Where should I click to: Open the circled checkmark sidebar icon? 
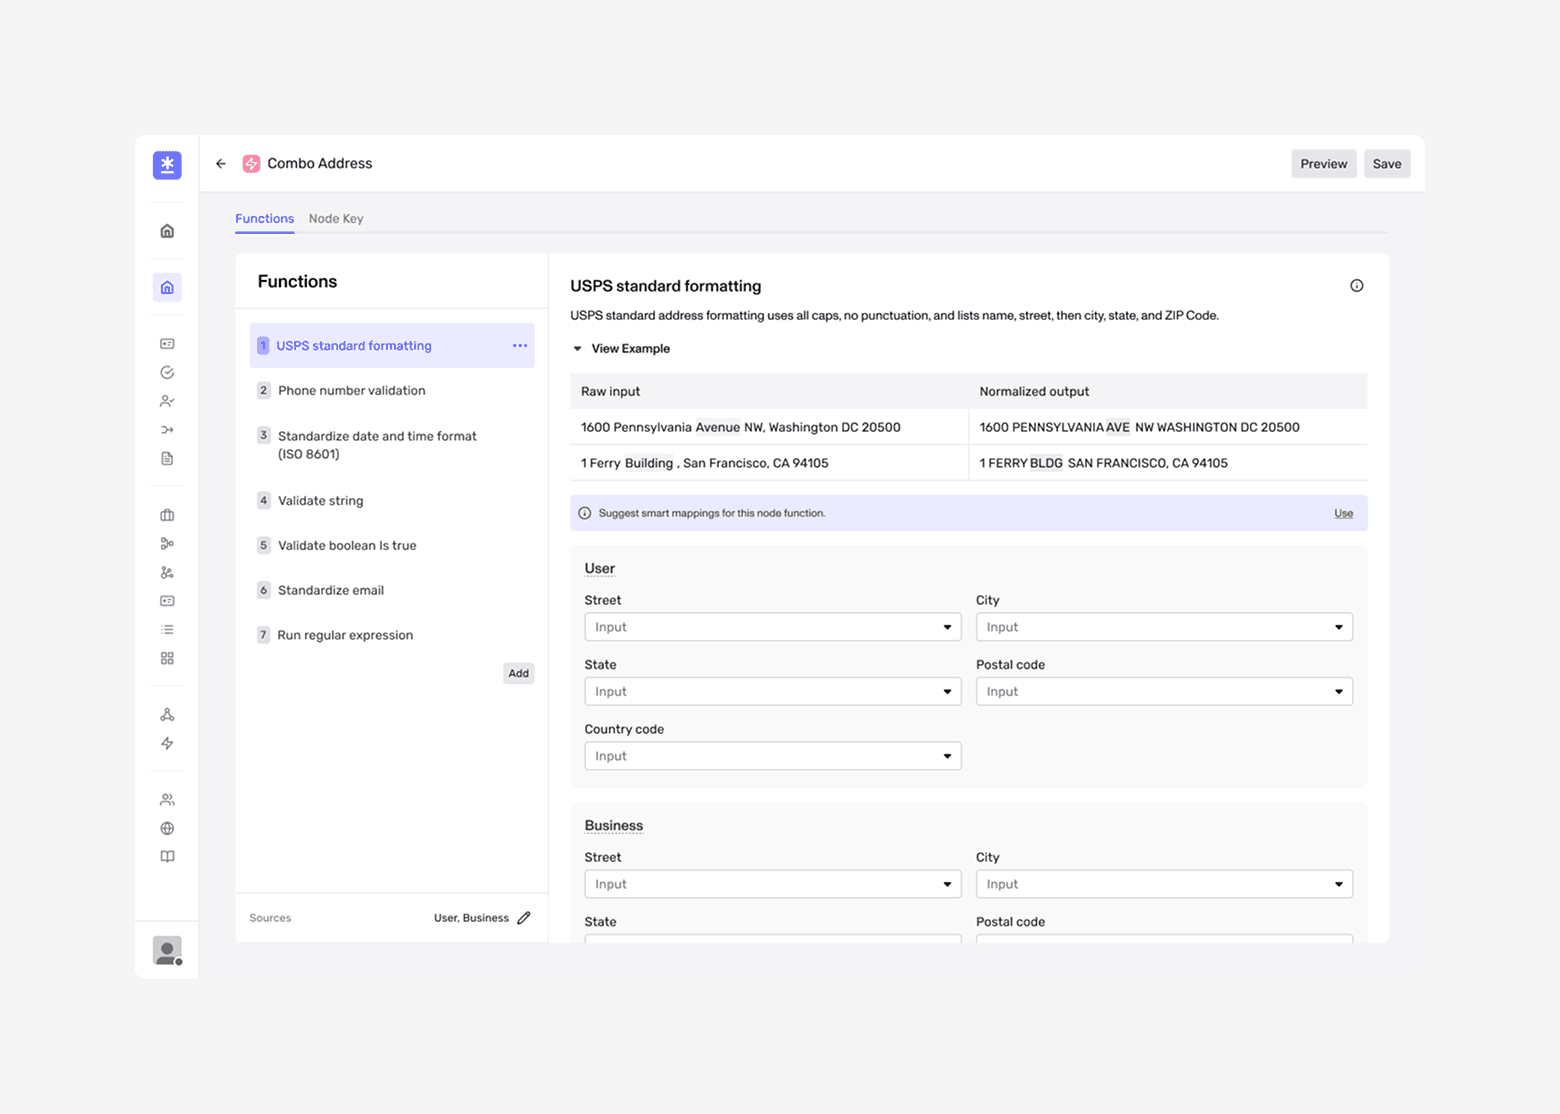tap(167, 373)
